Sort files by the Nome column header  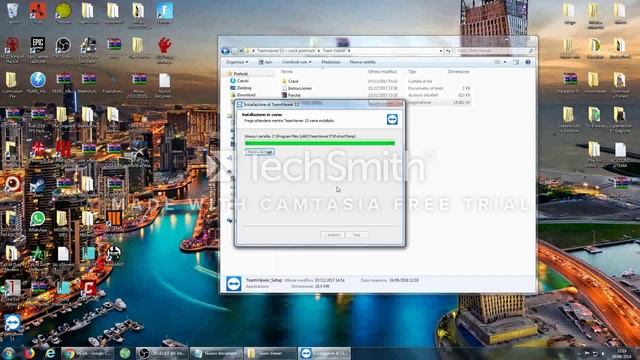point(287,71)
